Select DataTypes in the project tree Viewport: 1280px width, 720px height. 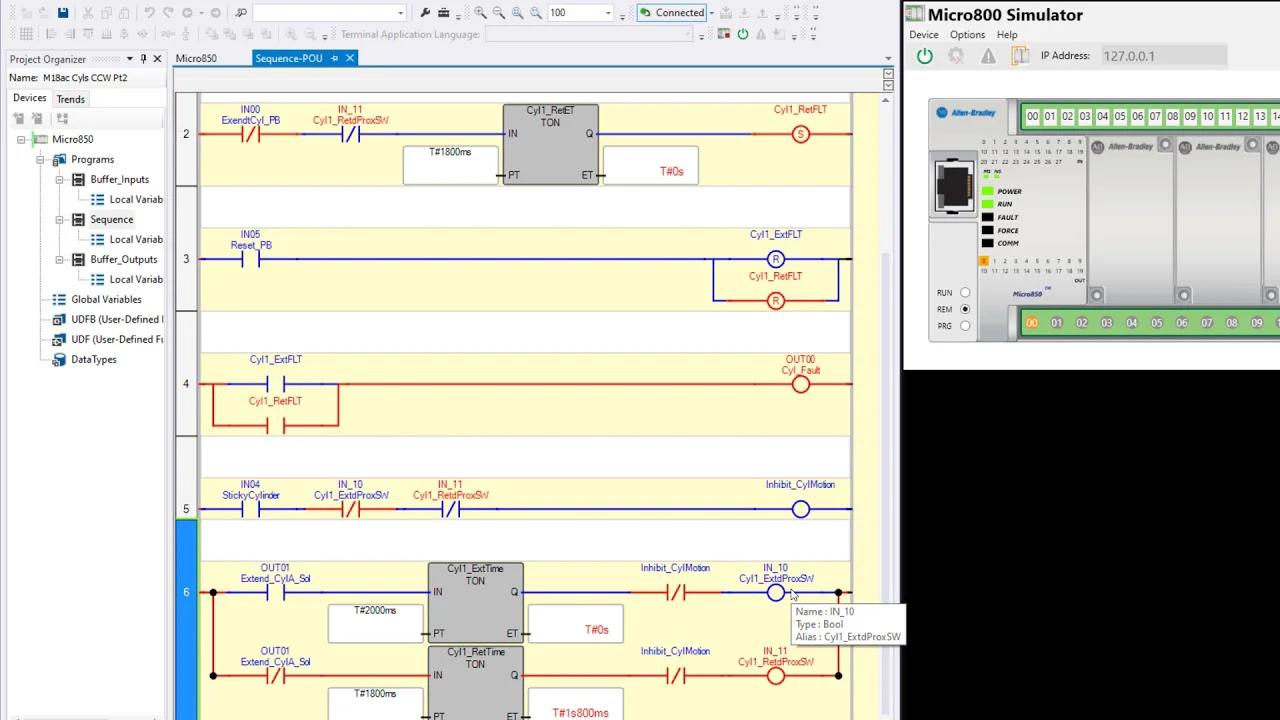tap(93, 359)
